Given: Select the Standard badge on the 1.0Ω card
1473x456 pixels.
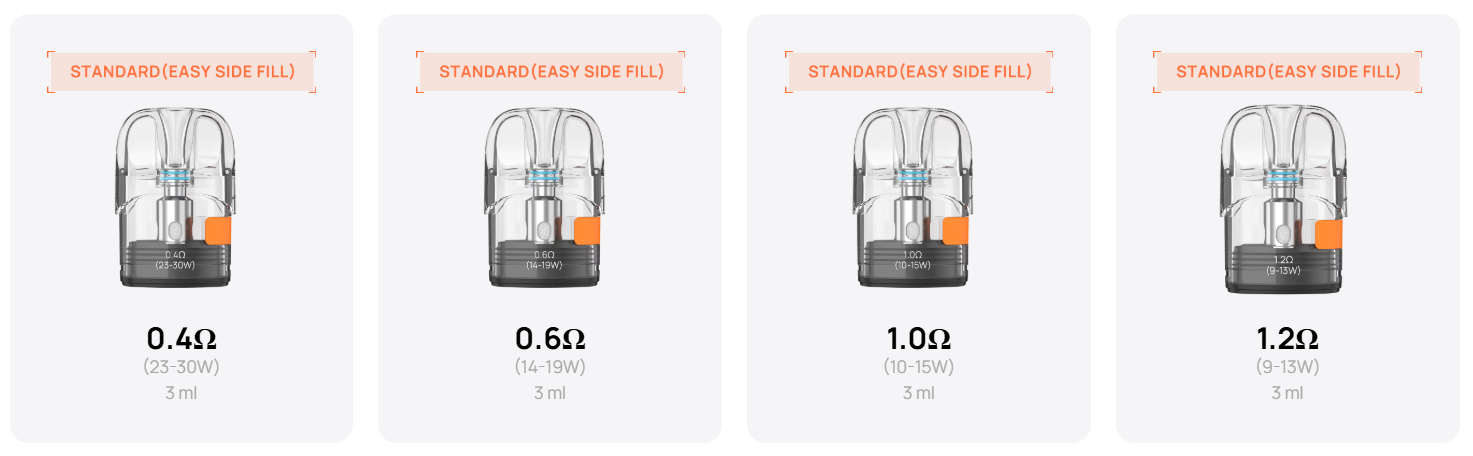Looking at the screenshot, I should [919, 72].
